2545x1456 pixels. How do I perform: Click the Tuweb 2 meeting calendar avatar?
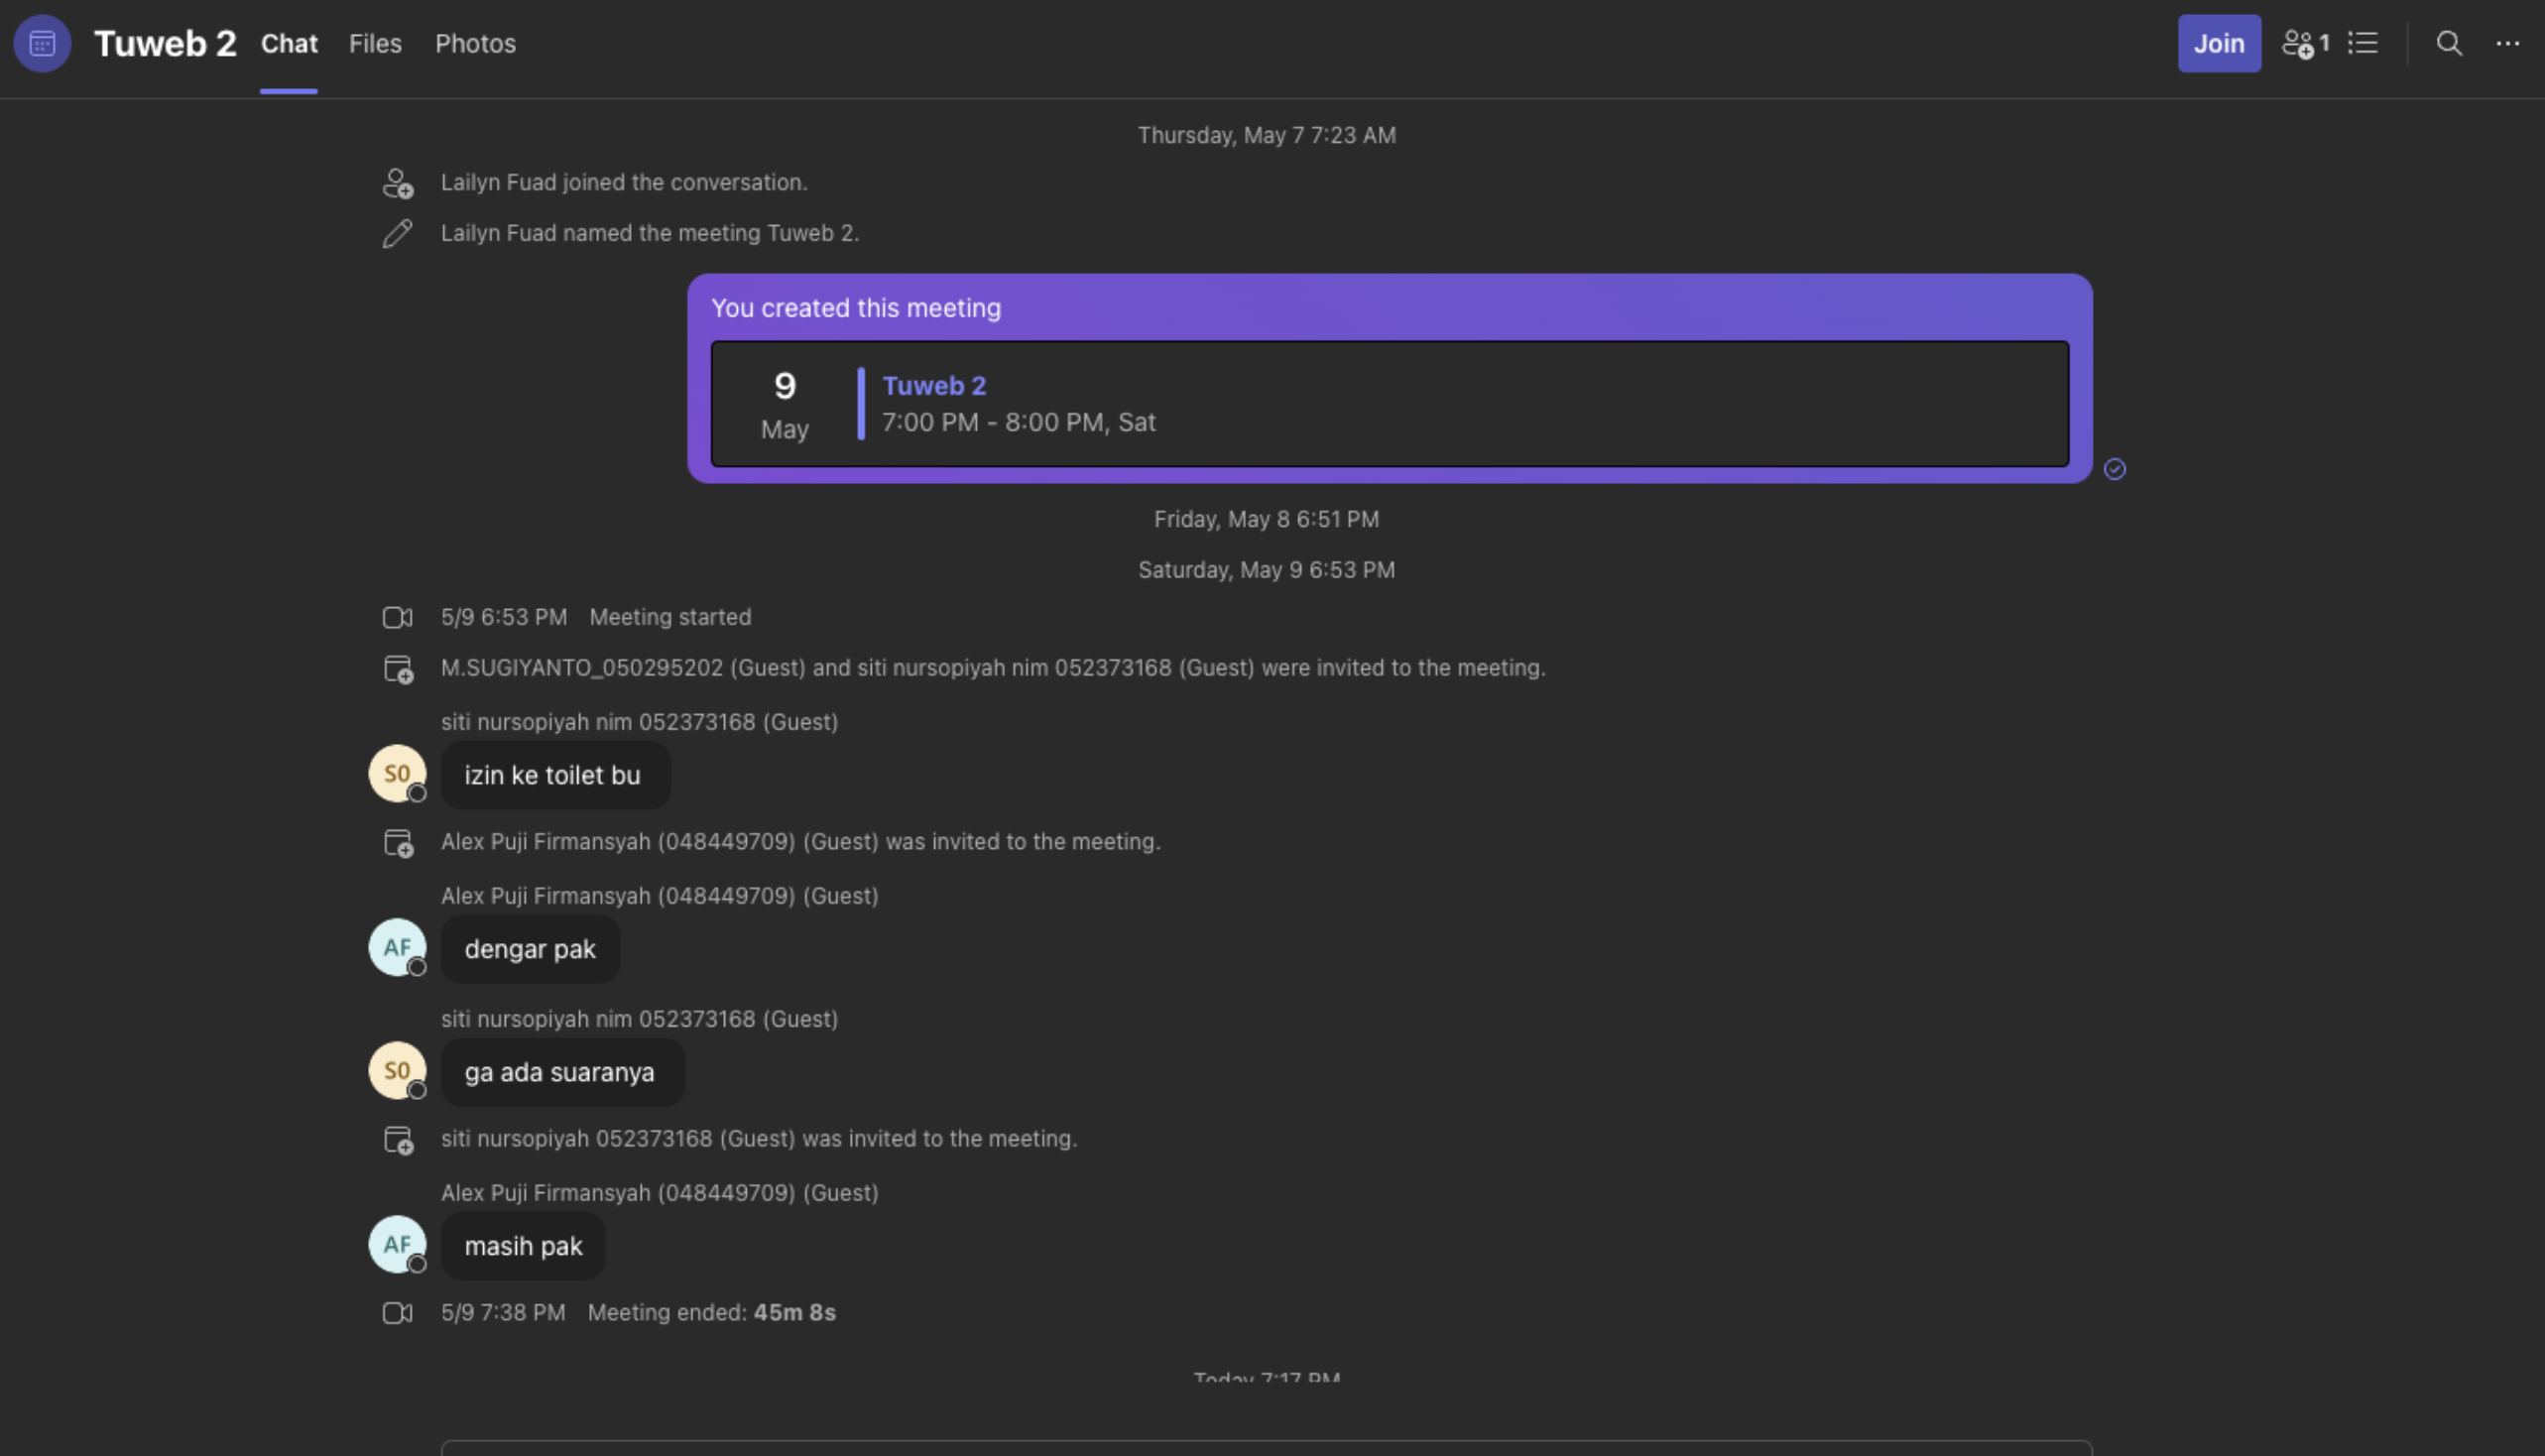click(42, 43)
